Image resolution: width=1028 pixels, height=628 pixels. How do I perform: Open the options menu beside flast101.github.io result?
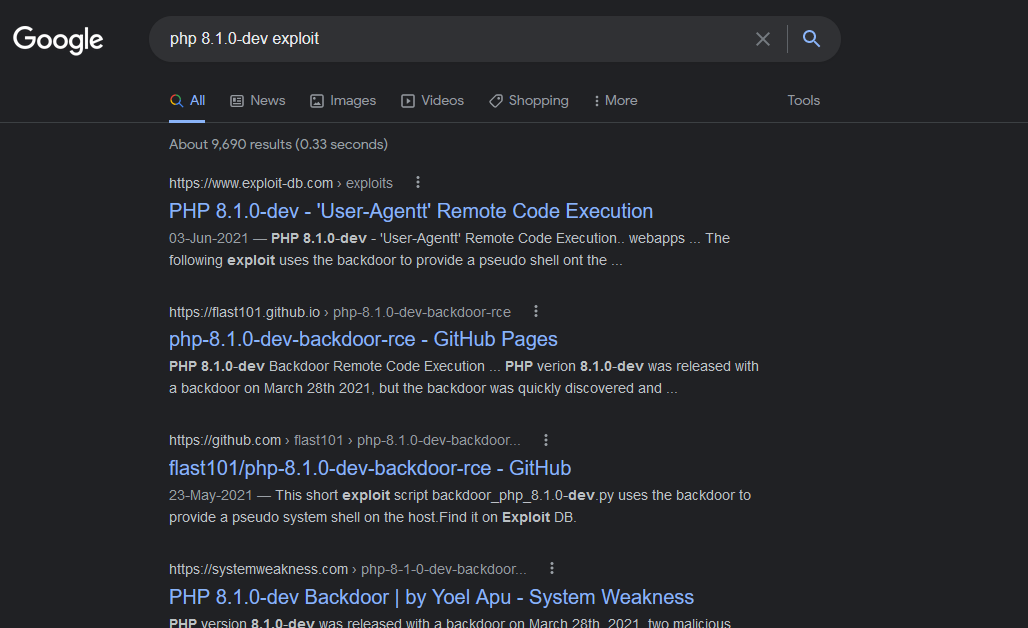pyautogui.click(x=536, y=311)
